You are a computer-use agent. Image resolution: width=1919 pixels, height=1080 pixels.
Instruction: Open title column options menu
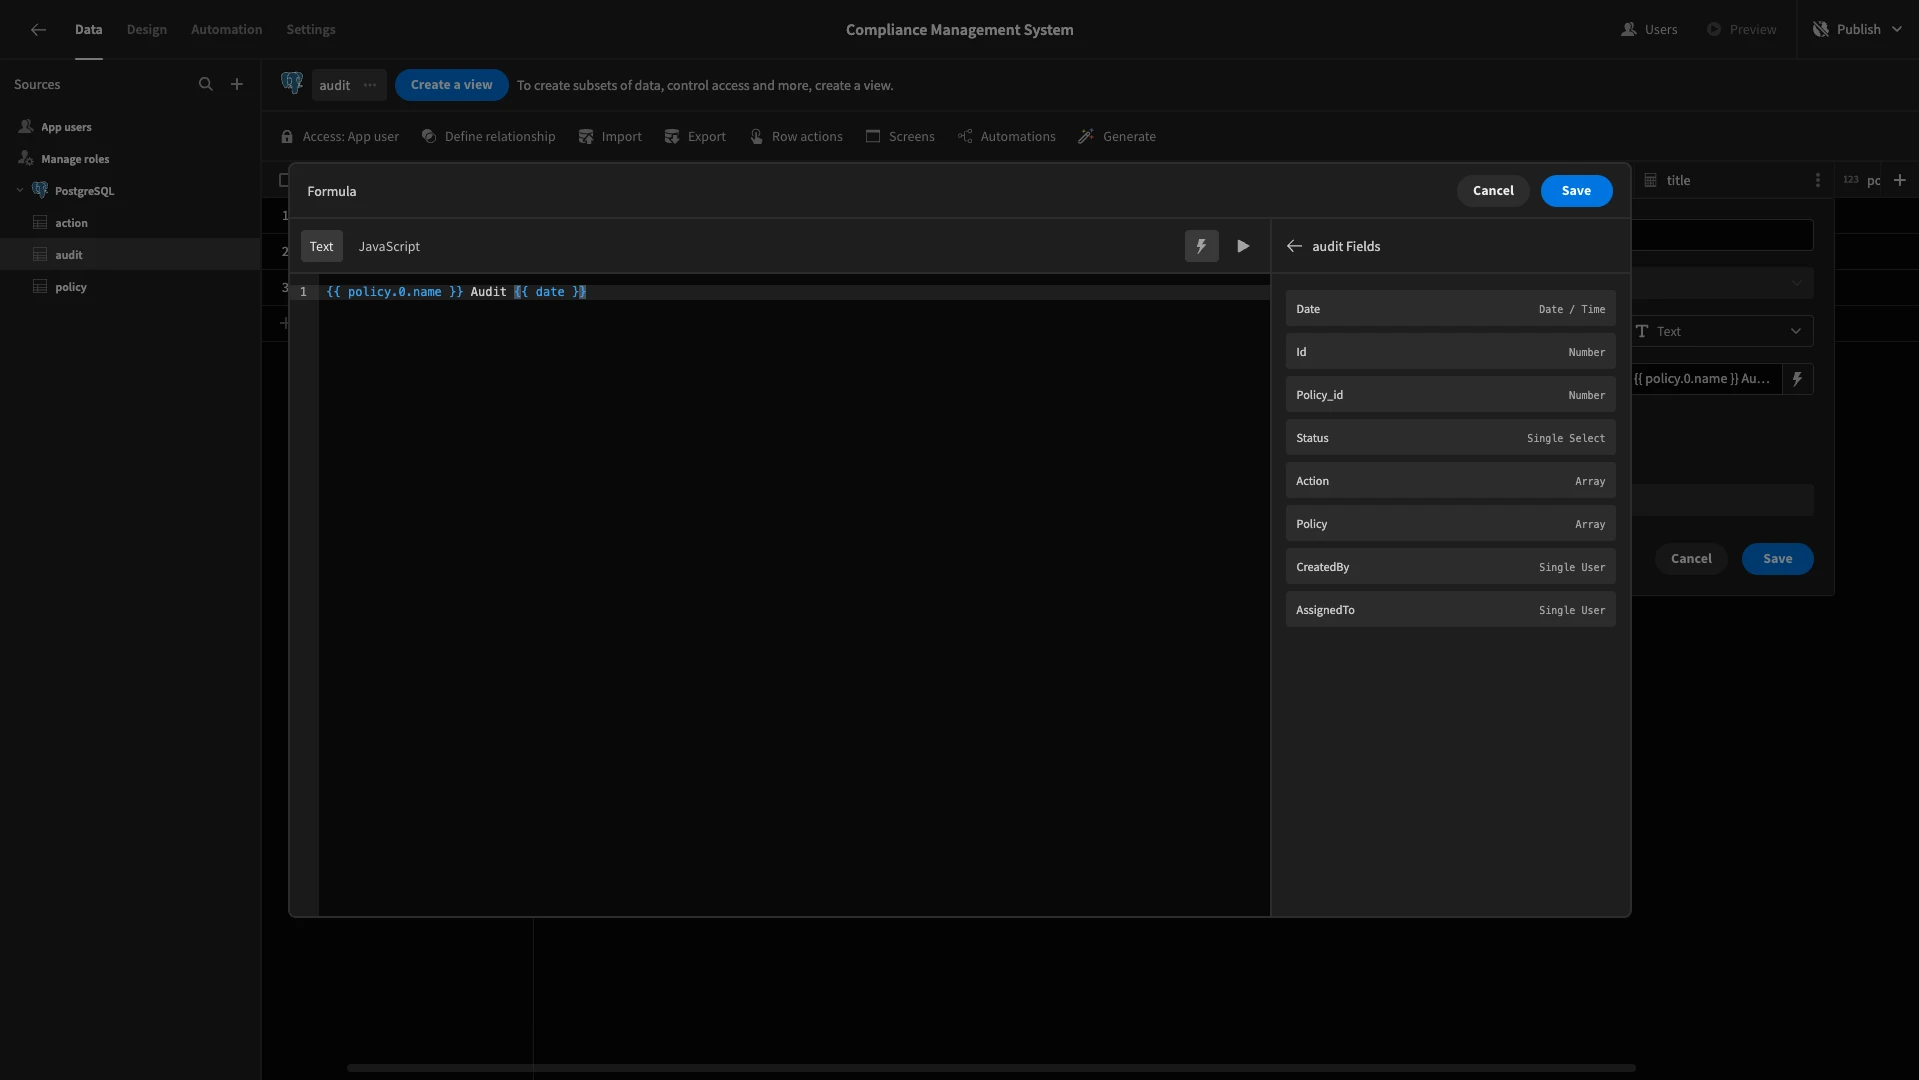point(1817,181)
